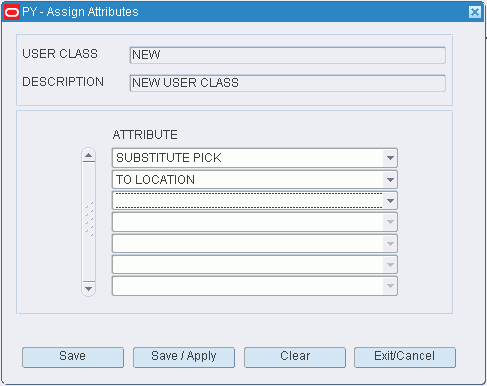Image resolution: width=487 pixels, height=386 pixels.
Task: Click the Exit/Cancel button
Action: (405, 357)
